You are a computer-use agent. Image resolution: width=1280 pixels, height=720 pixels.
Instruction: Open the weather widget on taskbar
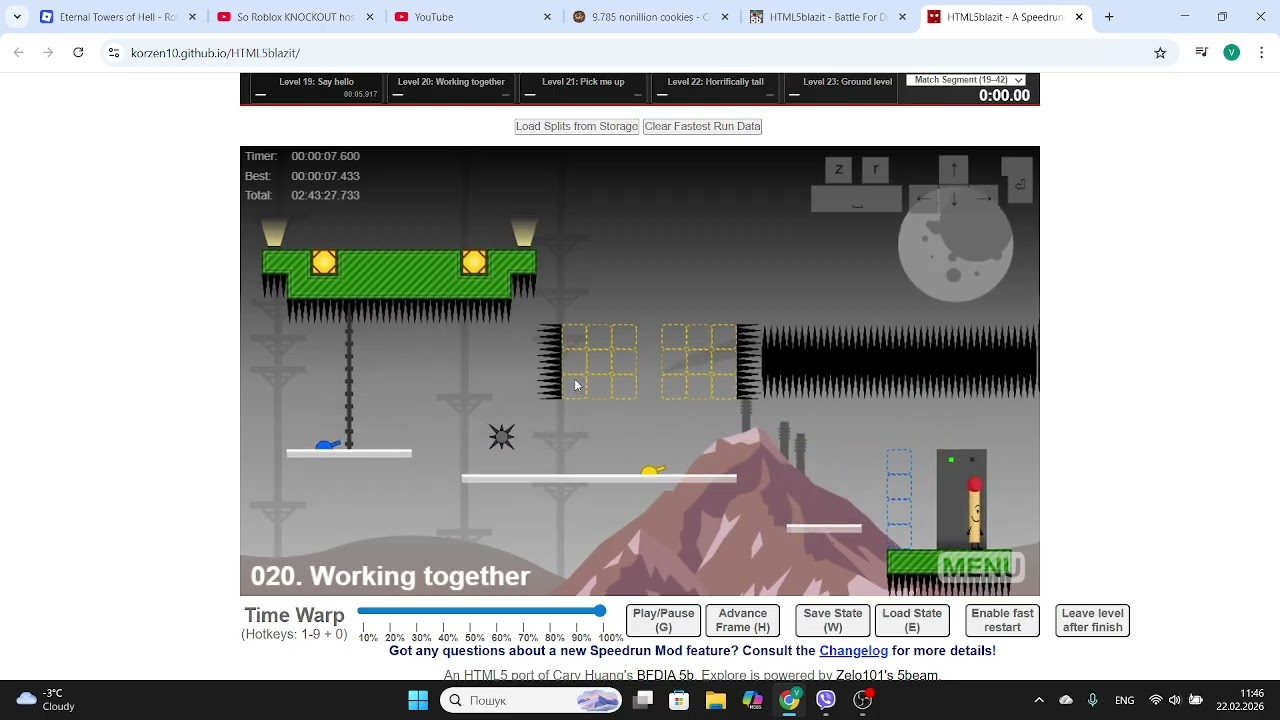tap(46, 700)
